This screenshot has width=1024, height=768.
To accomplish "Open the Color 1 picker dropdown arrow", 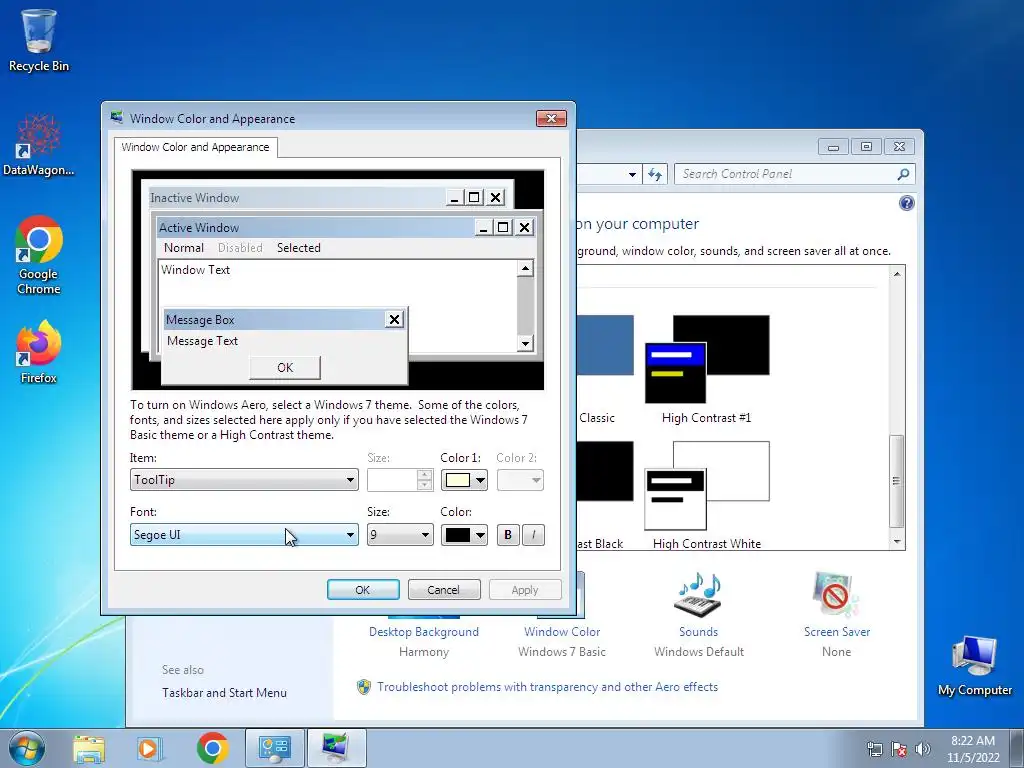I will point(480,481).
